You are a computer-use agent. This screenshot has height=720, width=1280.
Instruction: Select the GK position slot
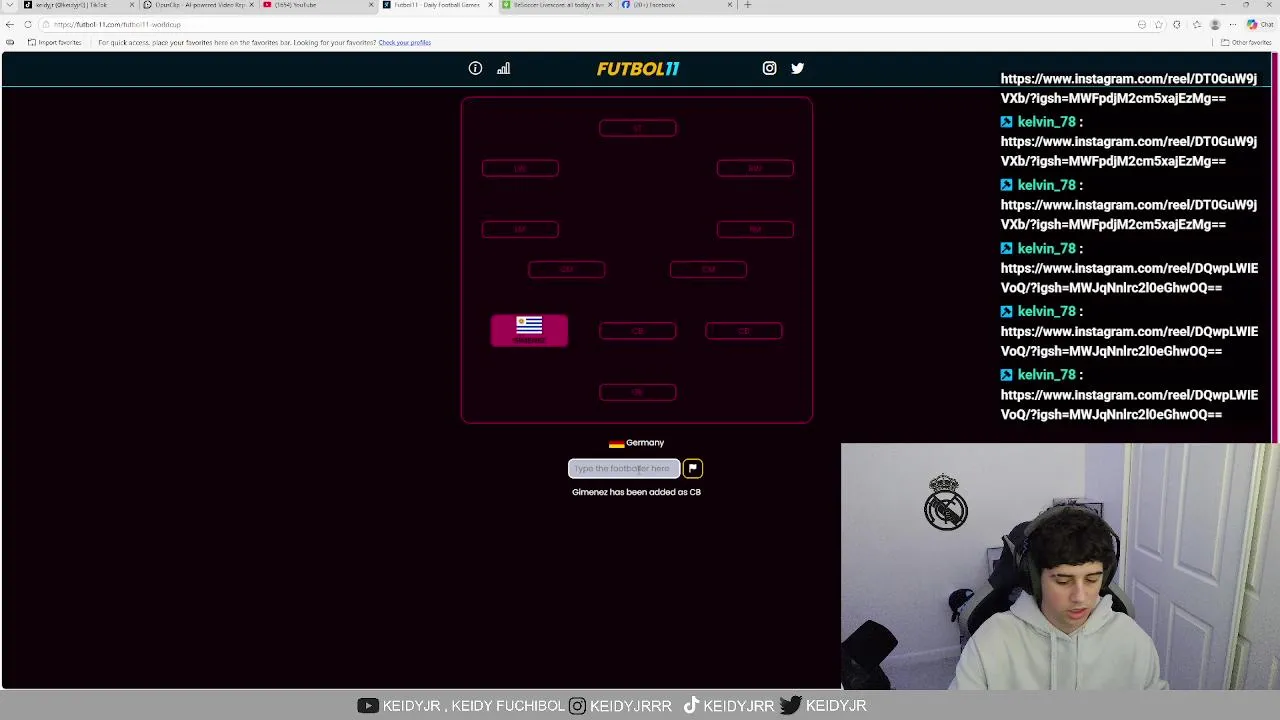tap(637, 392)
